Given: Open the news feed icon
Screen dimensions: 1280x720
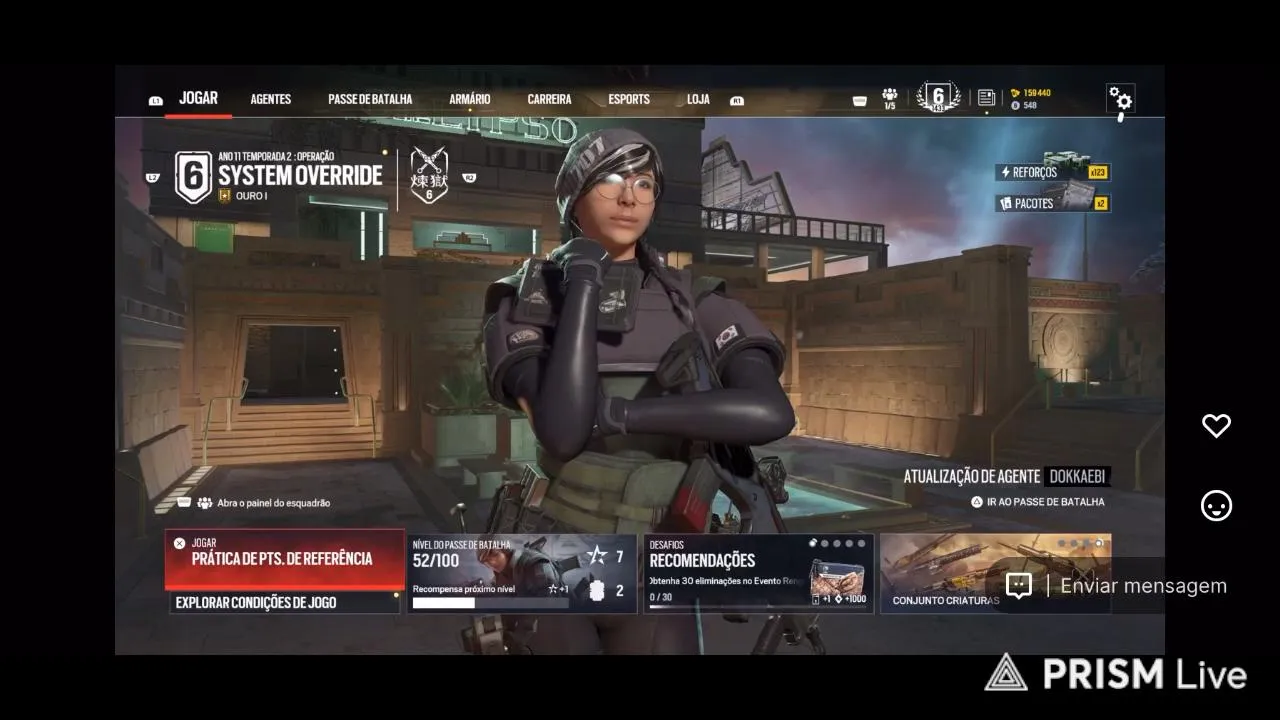Looking at the screenshot, I should pyautogui.click(x=986, y=97).
